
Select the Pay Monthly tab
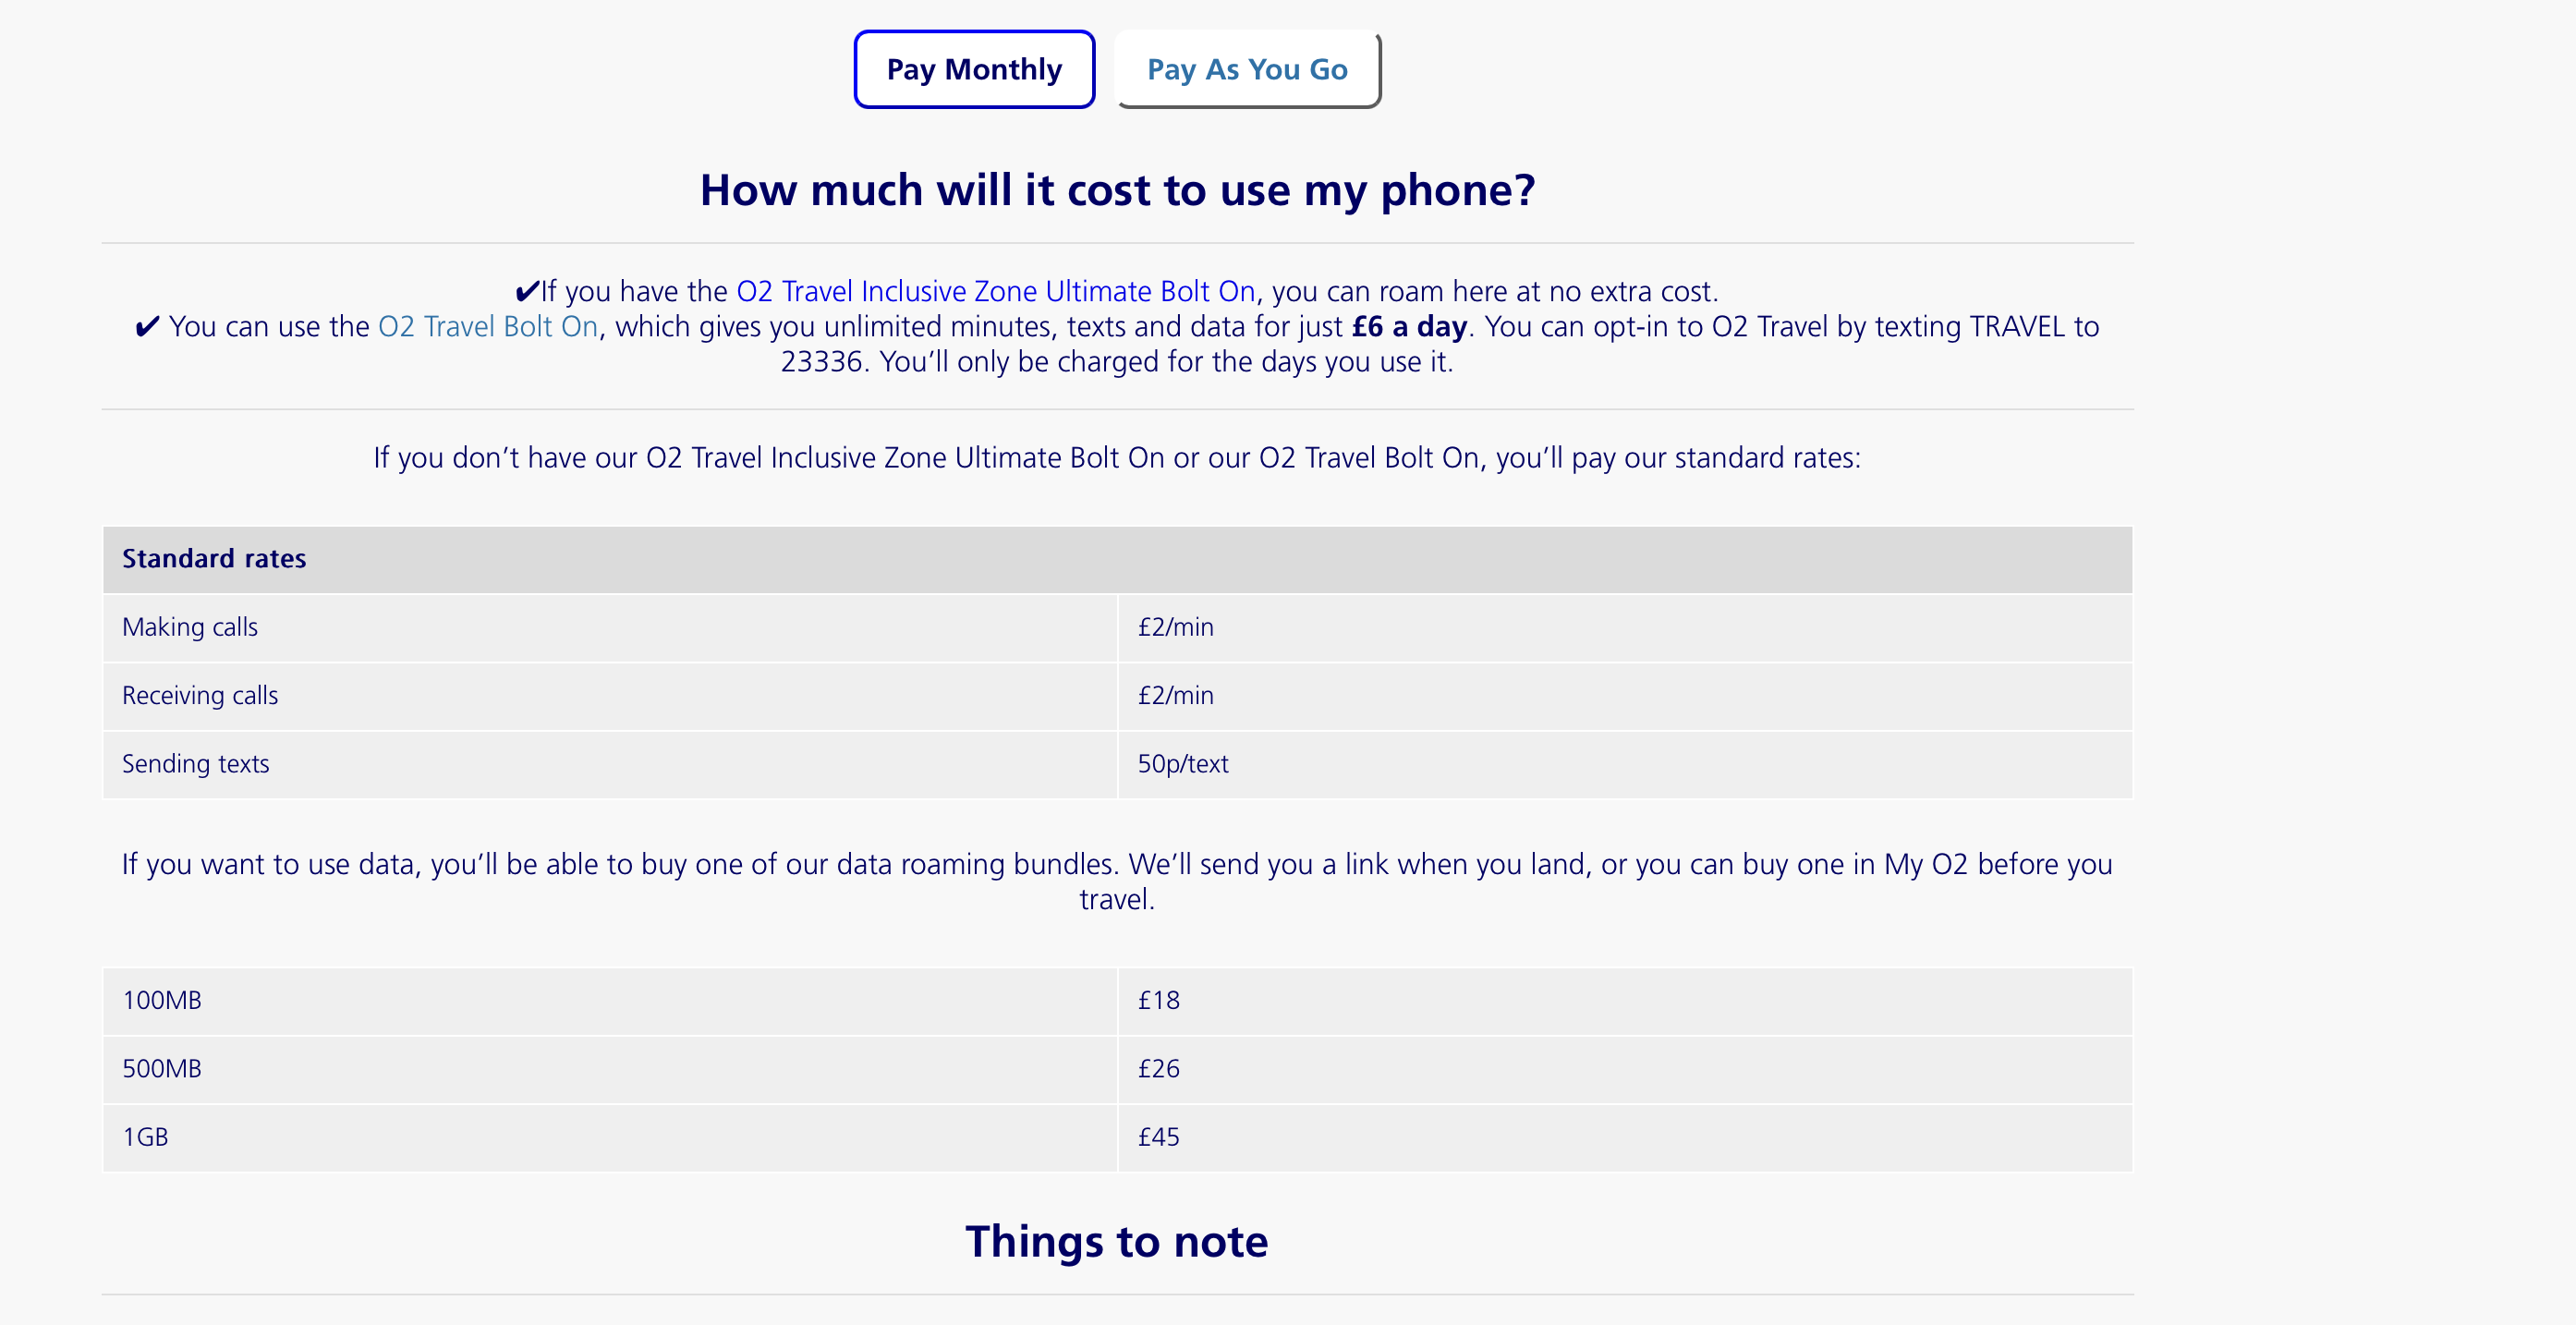click(x=973, y=68)
